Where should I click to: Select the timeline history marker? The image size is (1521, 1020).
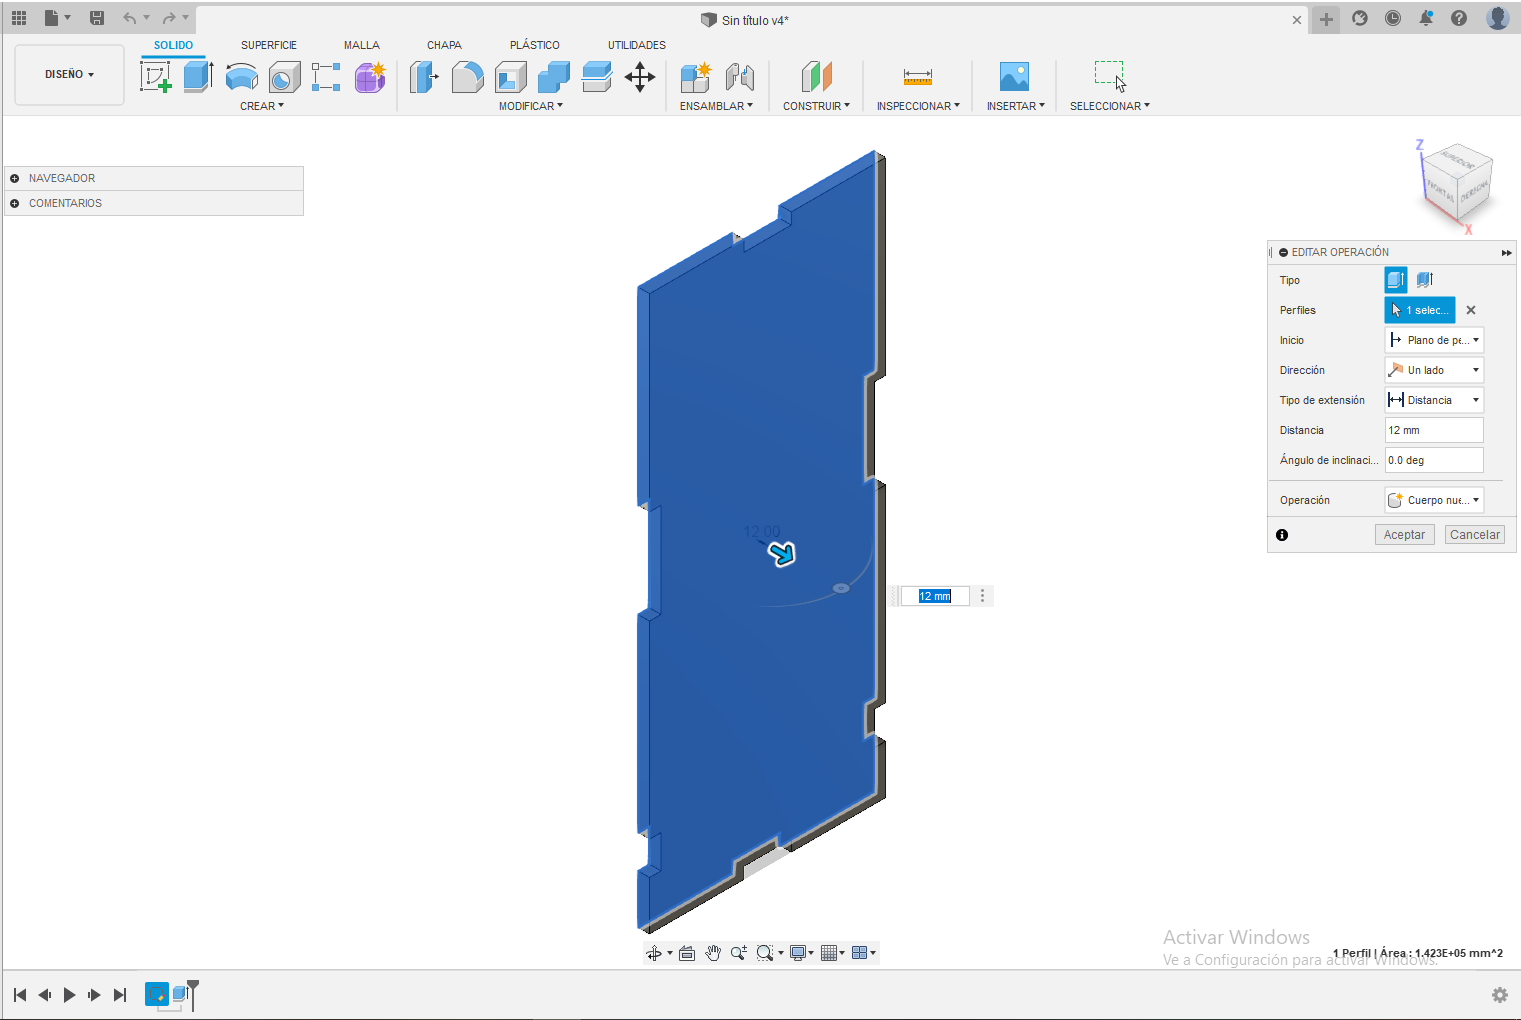coord(193,994)
